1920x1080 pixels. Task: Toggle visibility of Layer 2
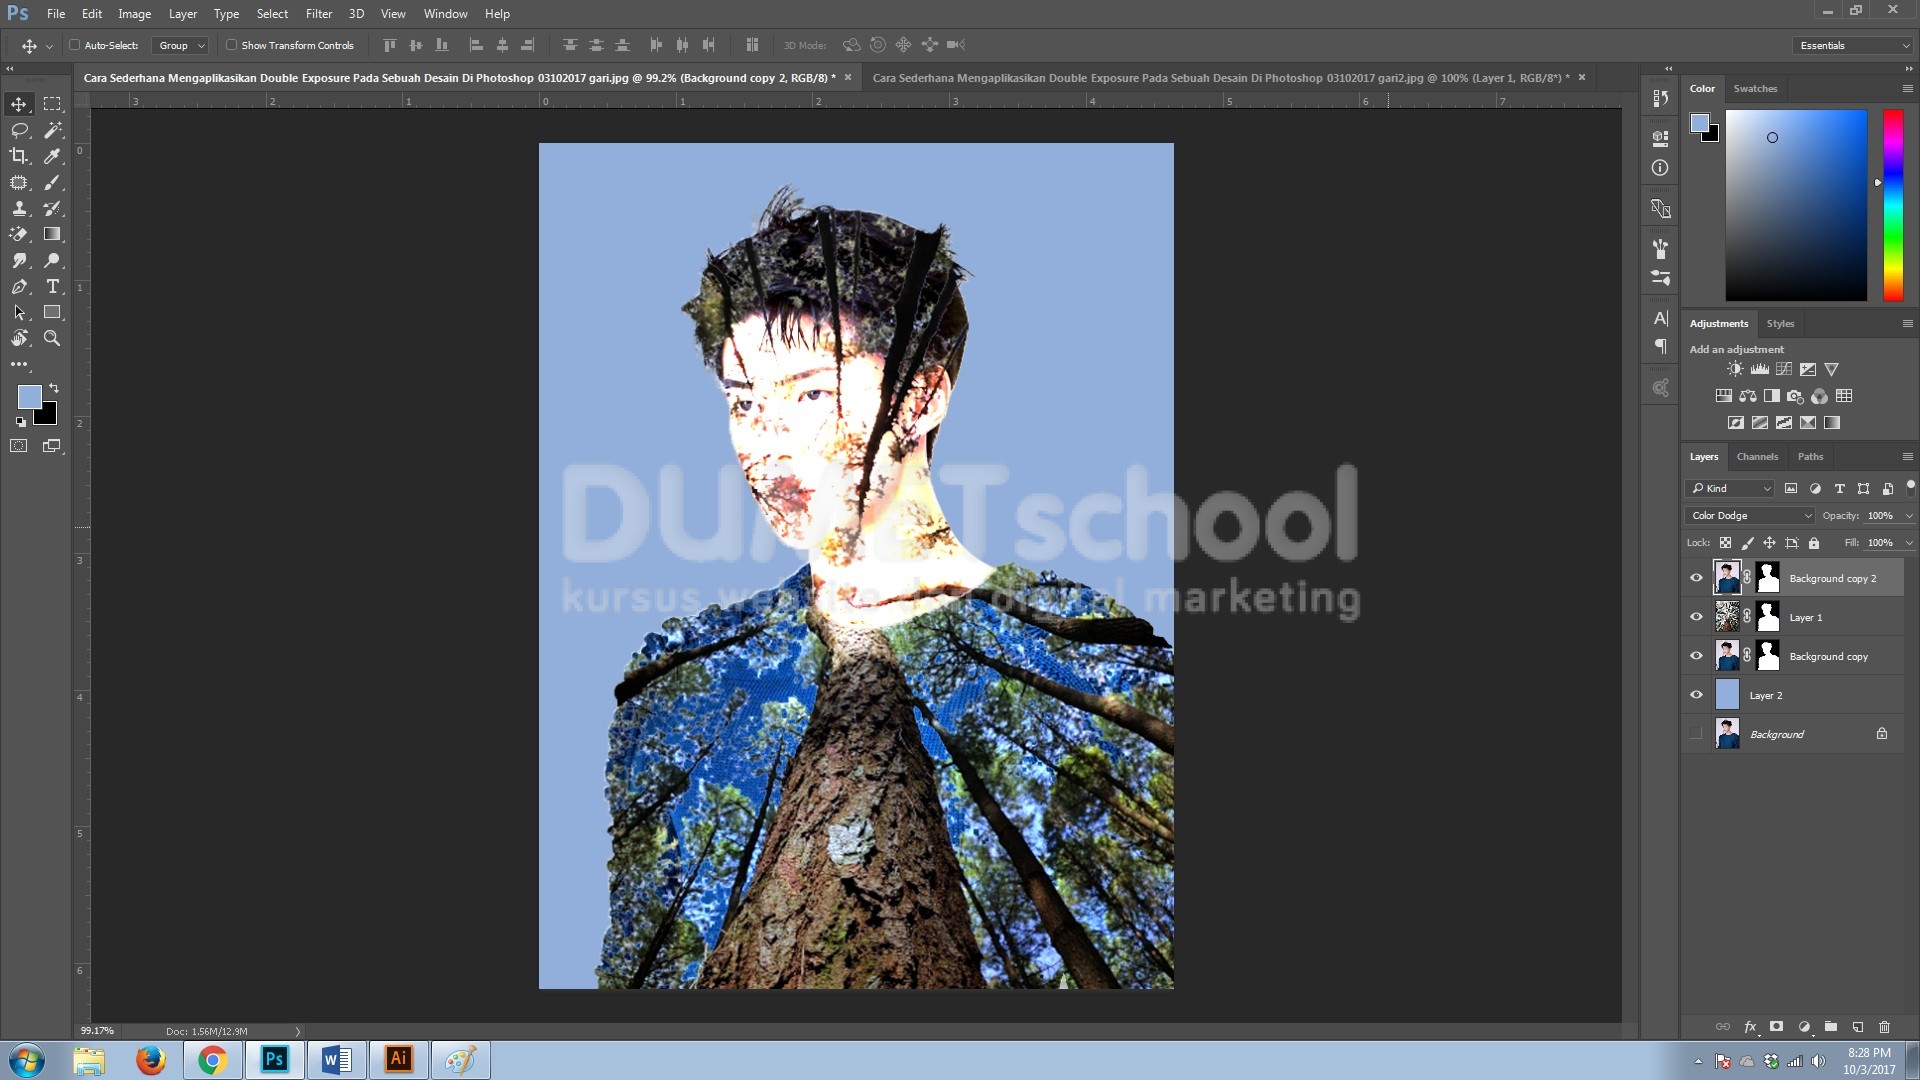pos(1697,694)
